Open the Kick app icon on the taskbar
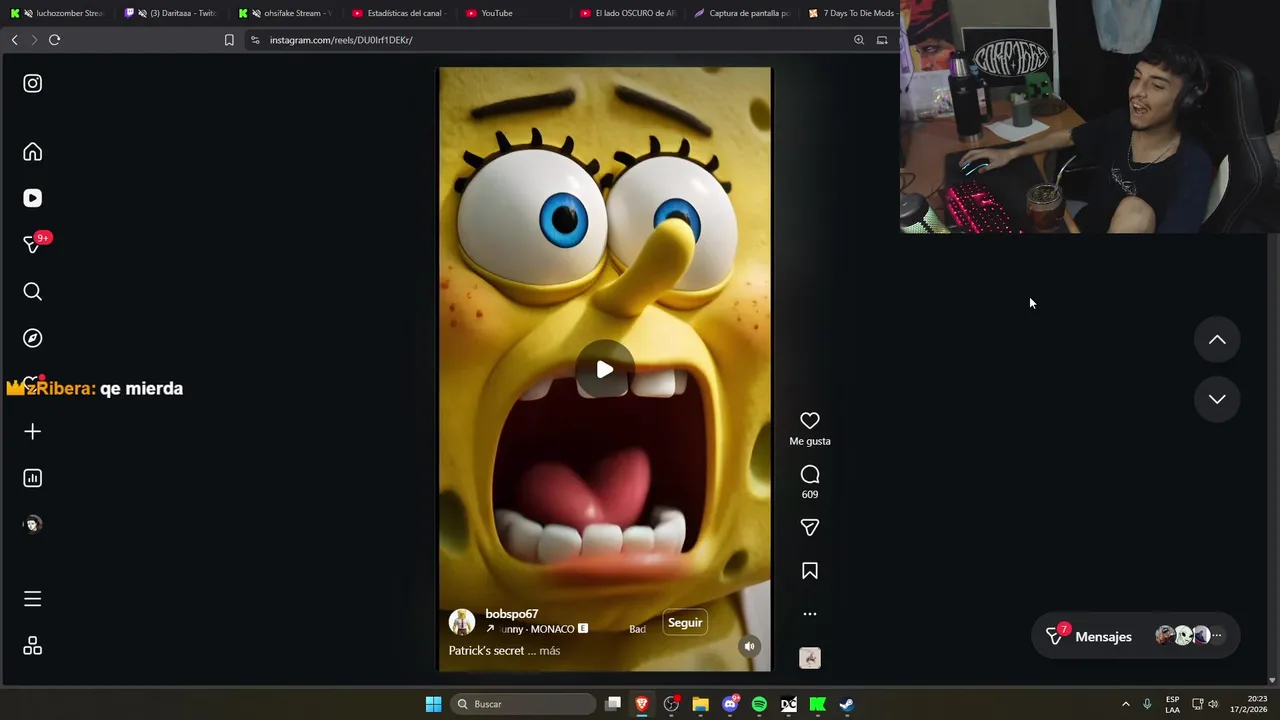Image resolution: width=1280 pixels, height=720 pixels. [x=817, y=704]
